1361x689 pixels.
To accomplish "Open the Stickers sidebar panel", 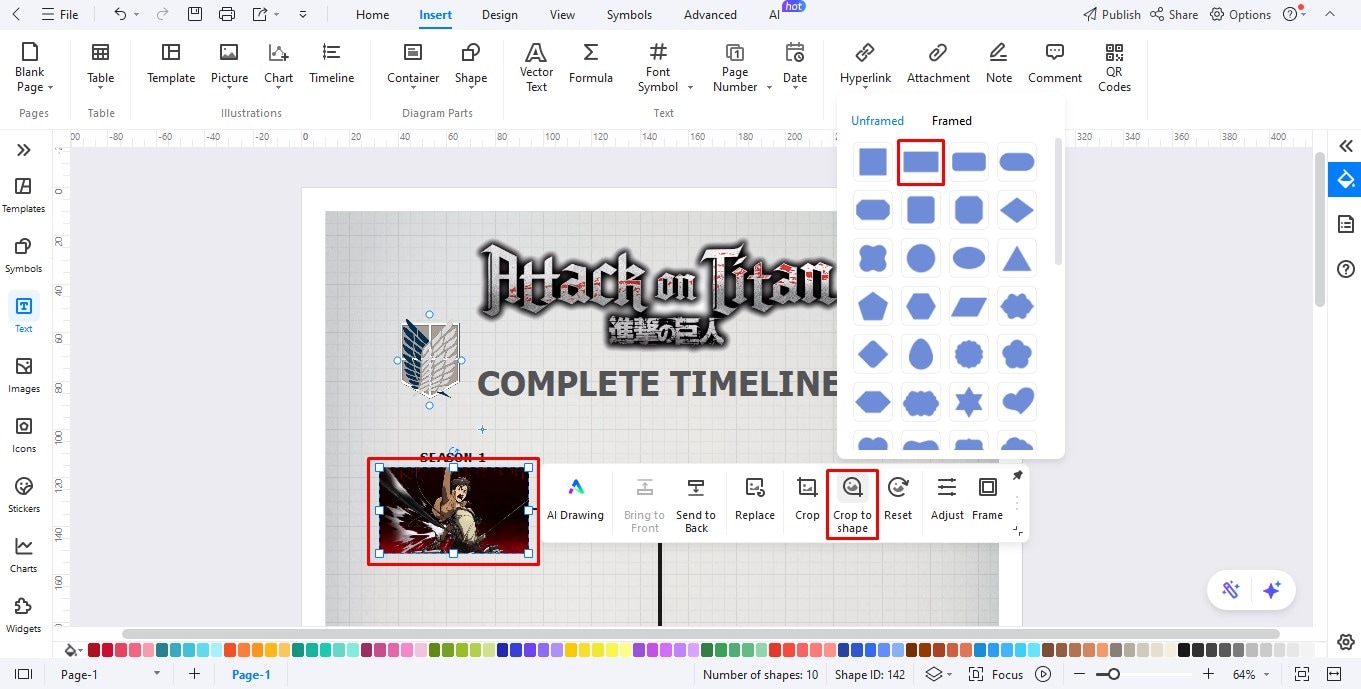I will (23, 495).
